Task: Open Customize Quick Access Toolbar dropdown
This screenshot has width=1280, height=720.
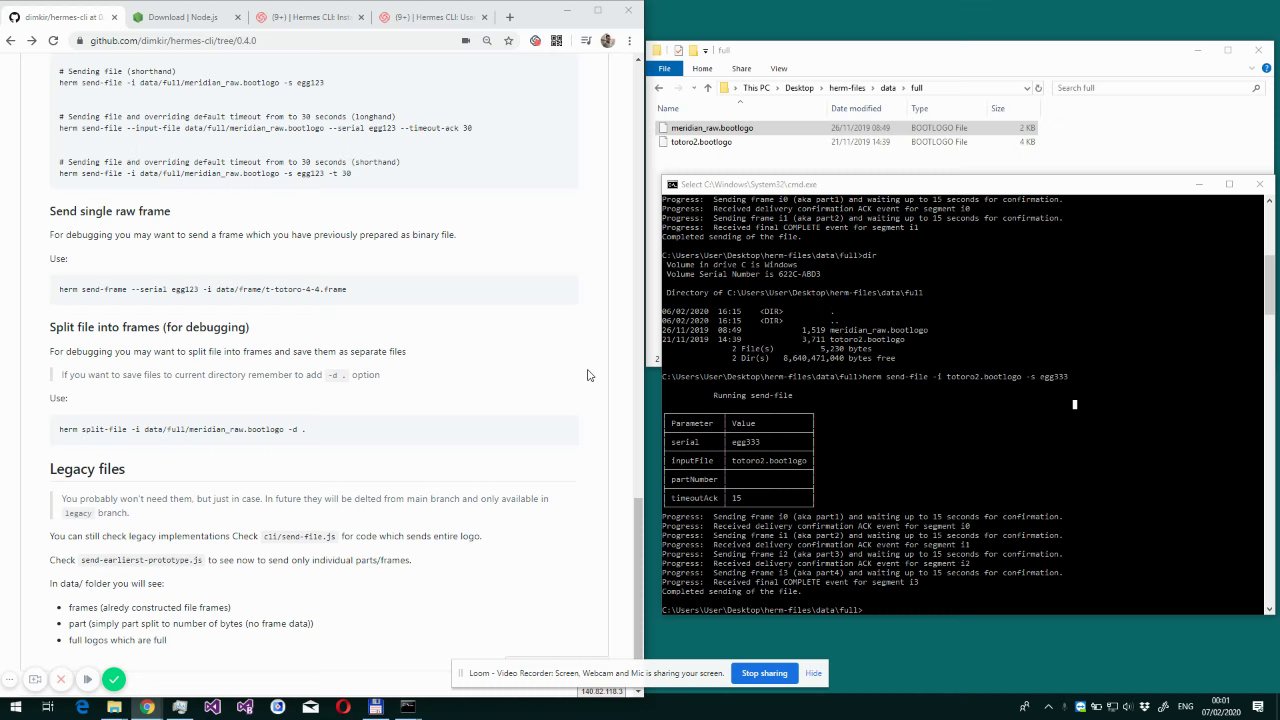Action: [x=705, y=50]
